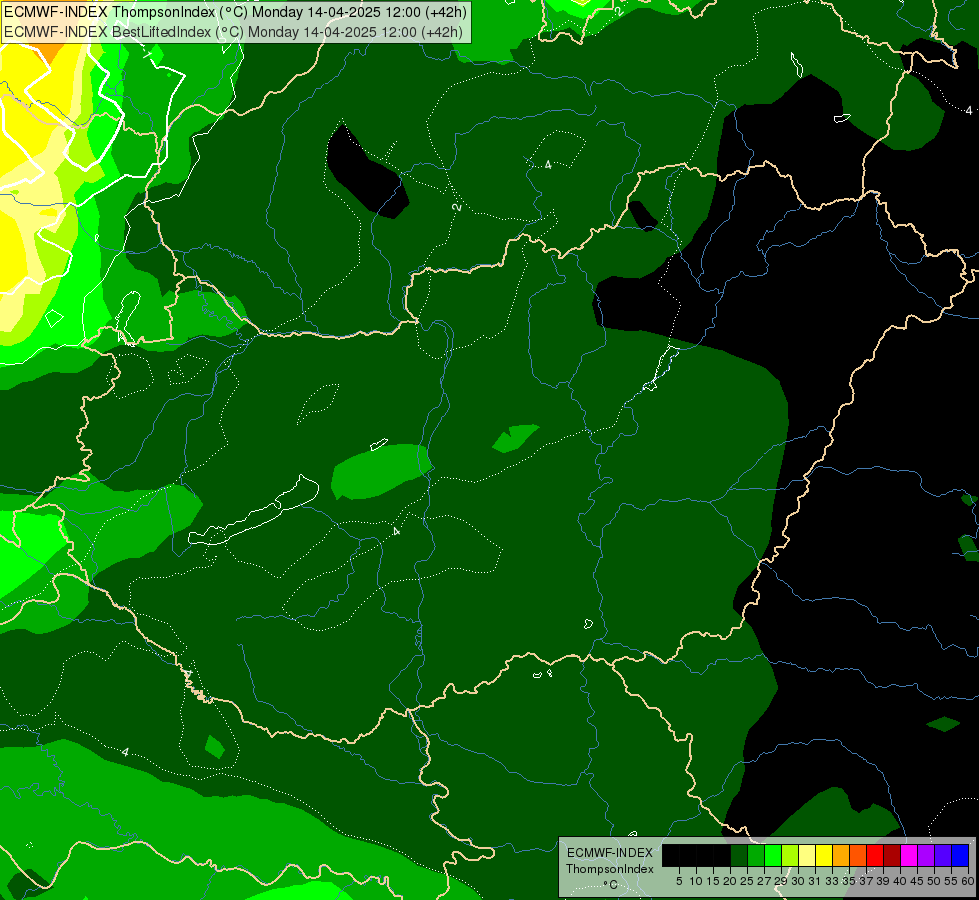
Task: Select the magenta 40–45 legend swatch
Action: point(909,855)
